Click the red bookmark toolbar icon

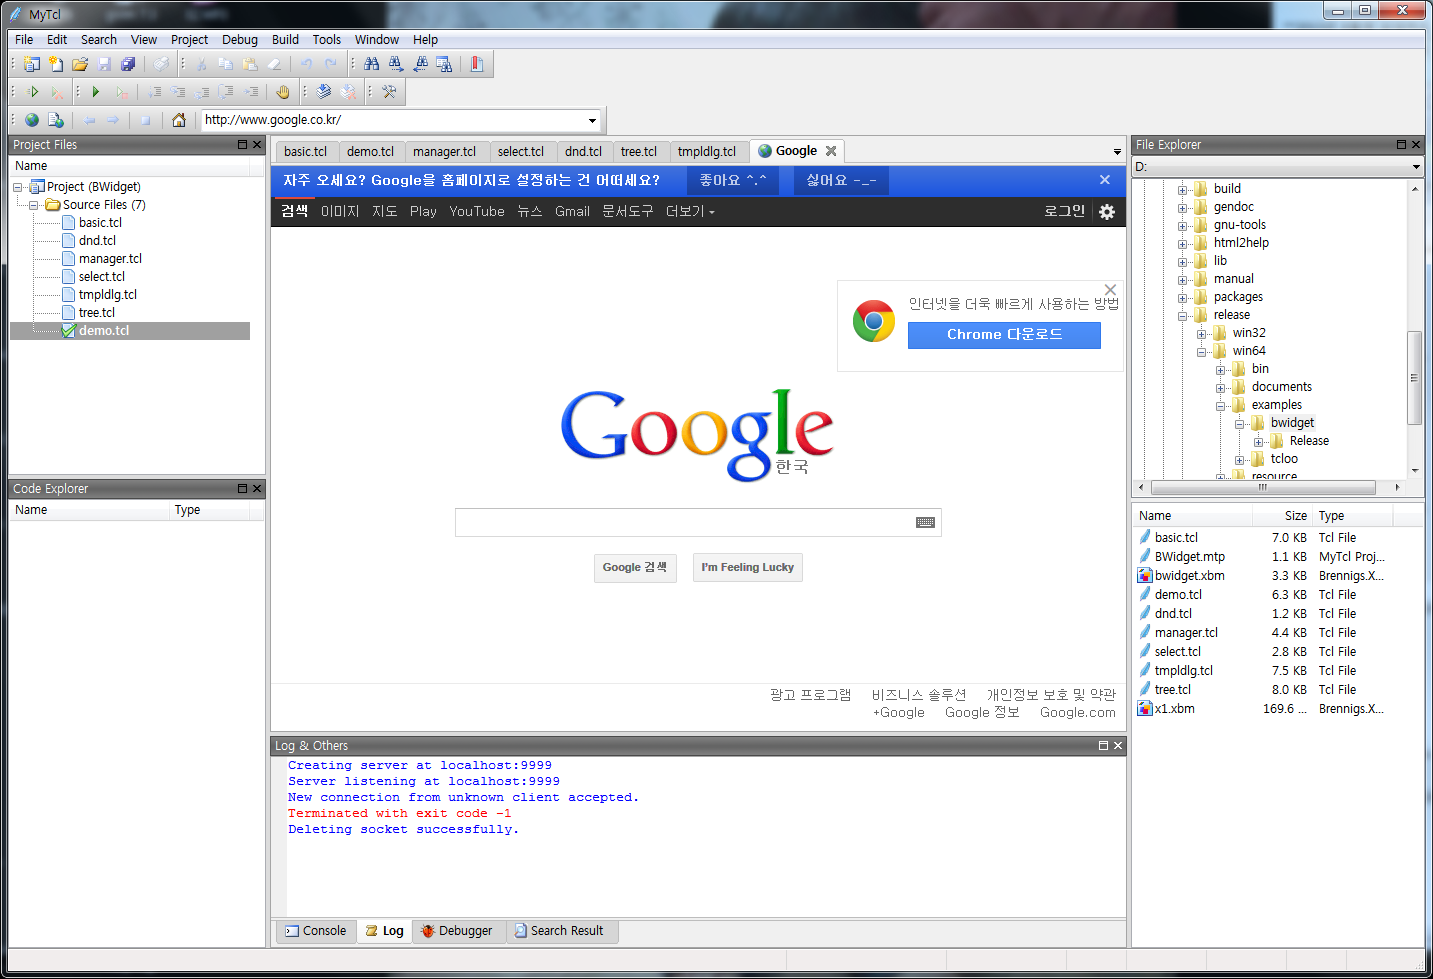pyautogui.click(x=477, y=64)
